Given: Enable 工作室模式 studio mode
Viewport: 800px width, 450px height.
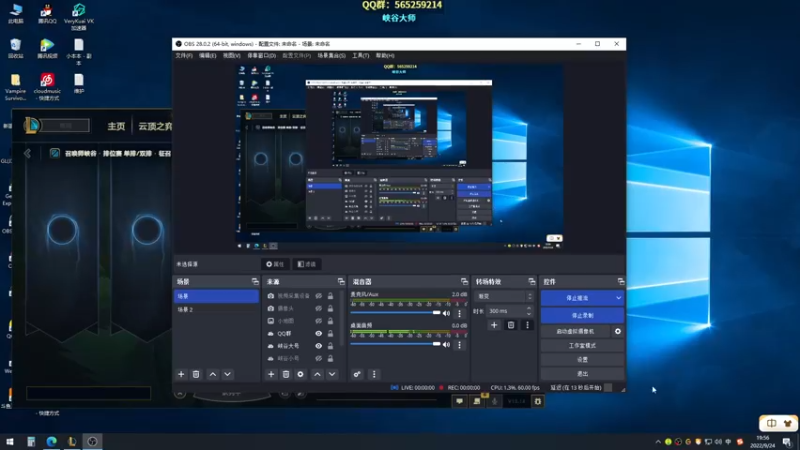Looking at the screenshot, I should (x=582, y=346).
